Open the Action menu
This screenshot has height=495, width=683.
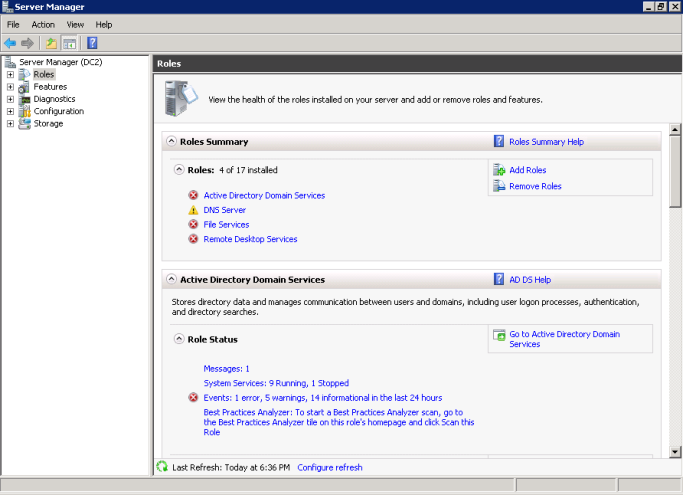43,24
